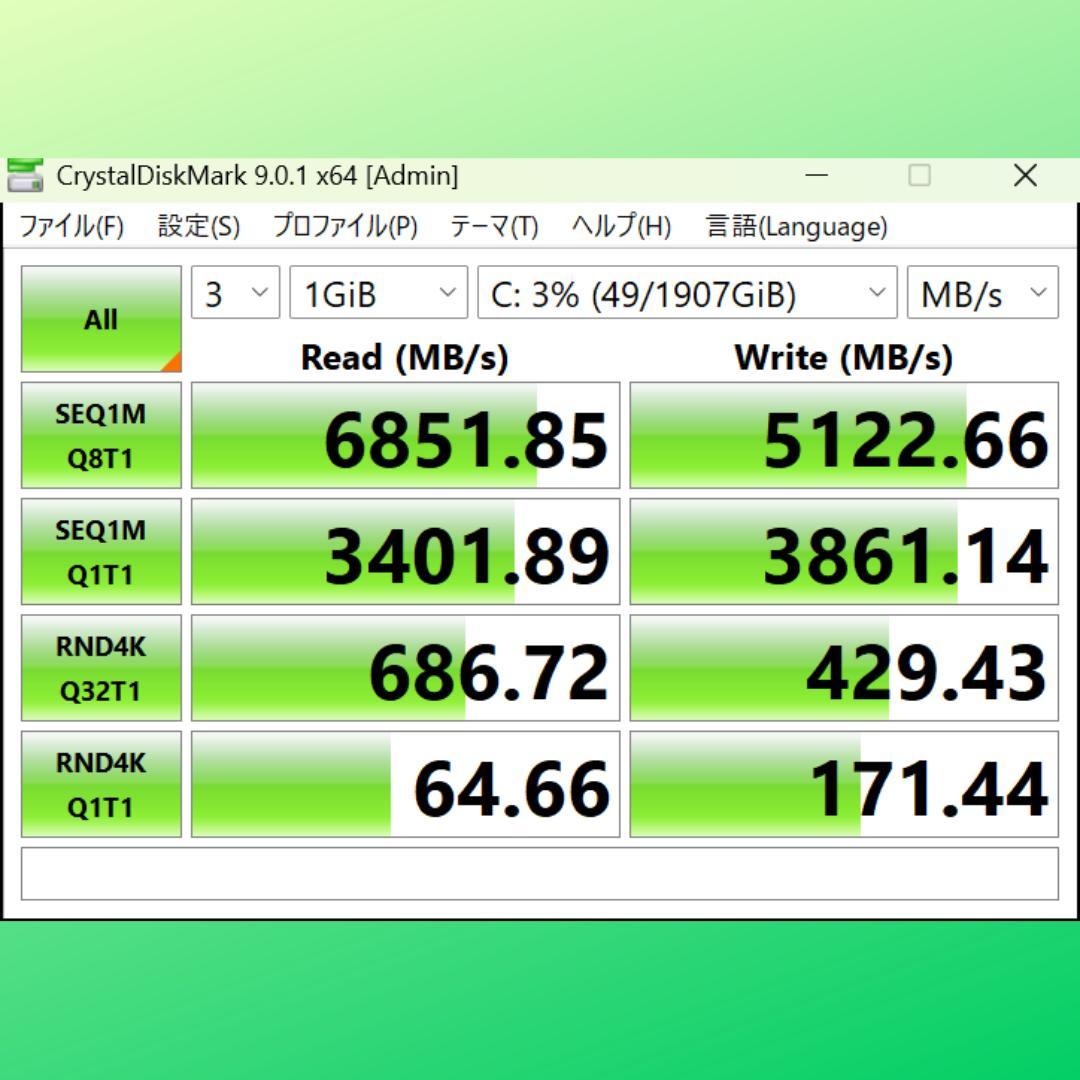Run the RND4K Q32T1 benchmark

tap(100, 667)
